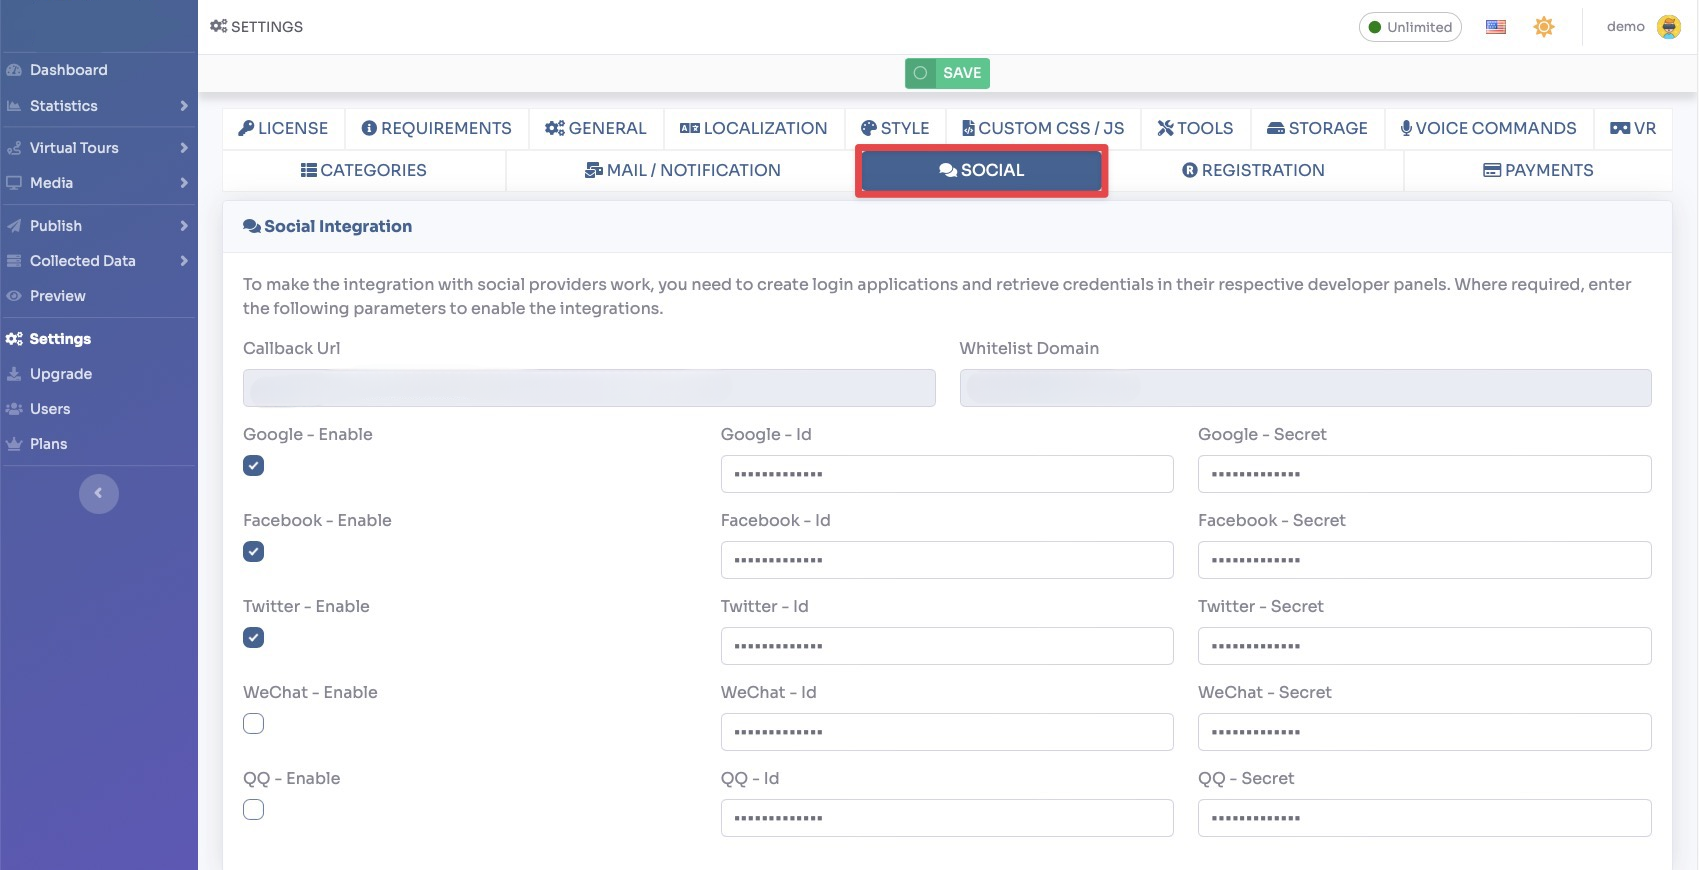Click the Google - Id field
Screen dimensions: 1699x870
tap(947, 474)
